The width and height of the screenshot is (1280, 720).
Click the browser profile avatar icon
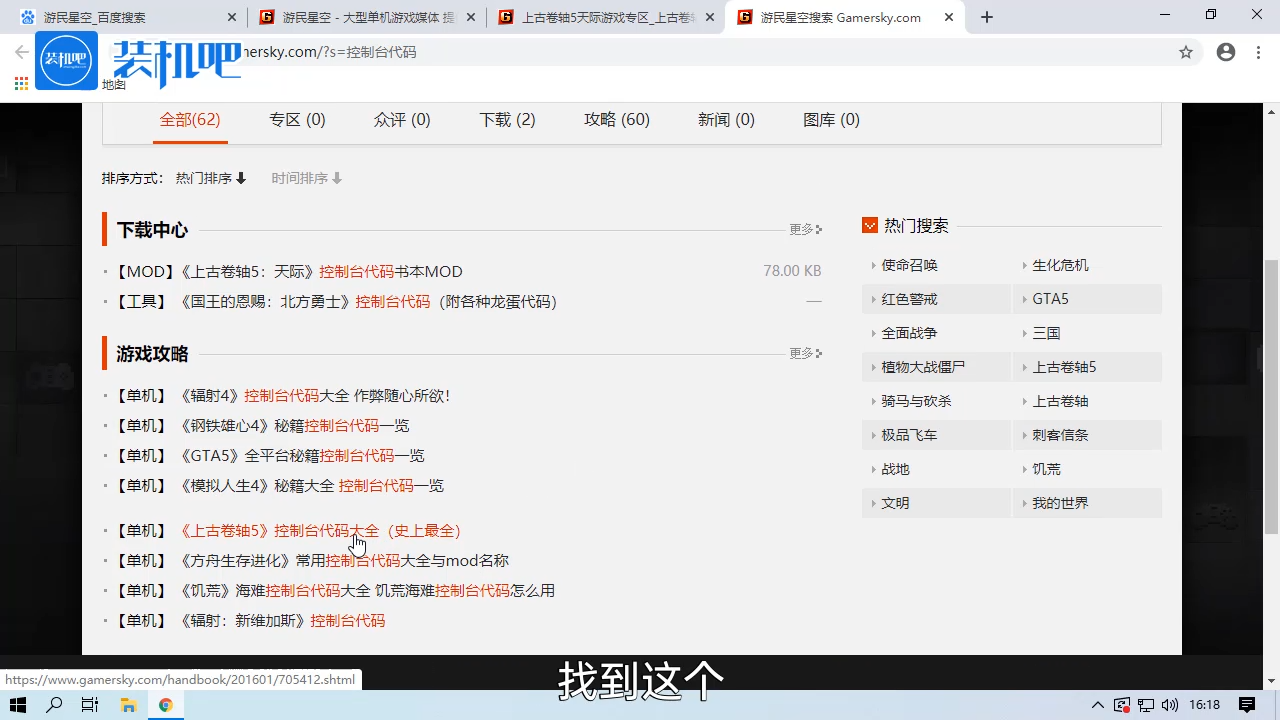pos(1225,52)
